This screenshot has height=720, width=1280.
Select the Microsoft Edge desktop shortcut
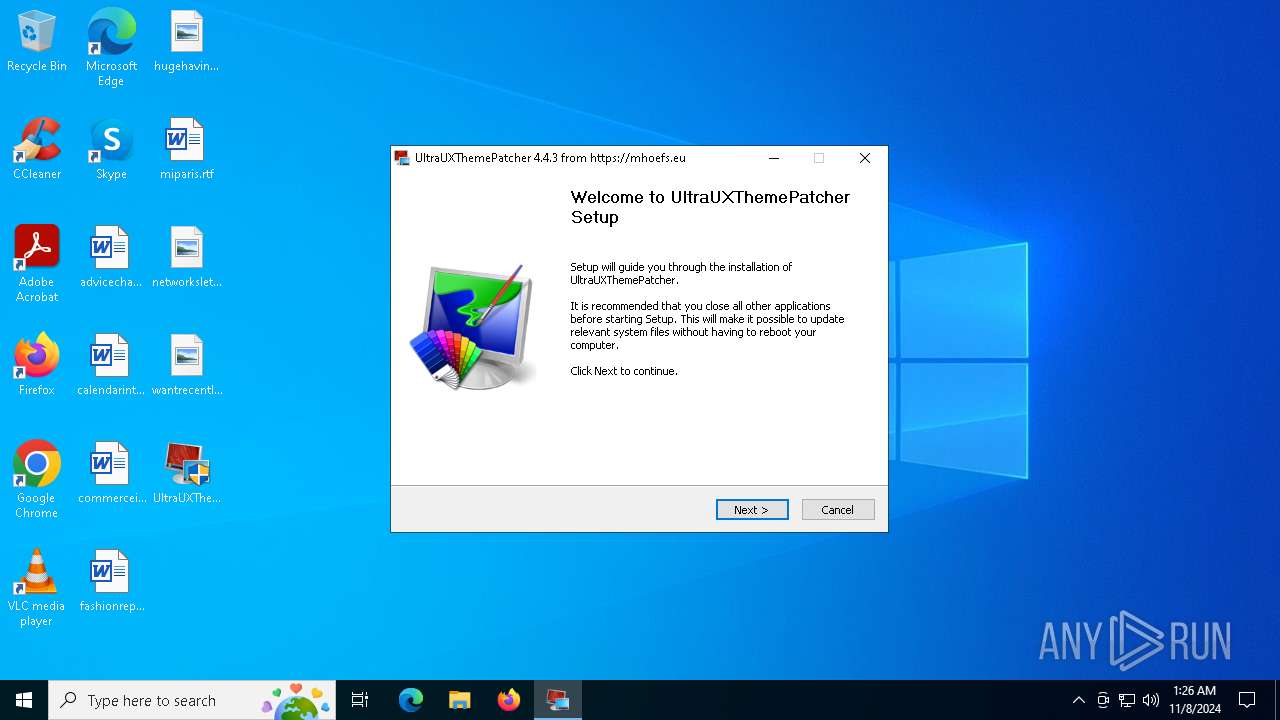tap(111, 48)
